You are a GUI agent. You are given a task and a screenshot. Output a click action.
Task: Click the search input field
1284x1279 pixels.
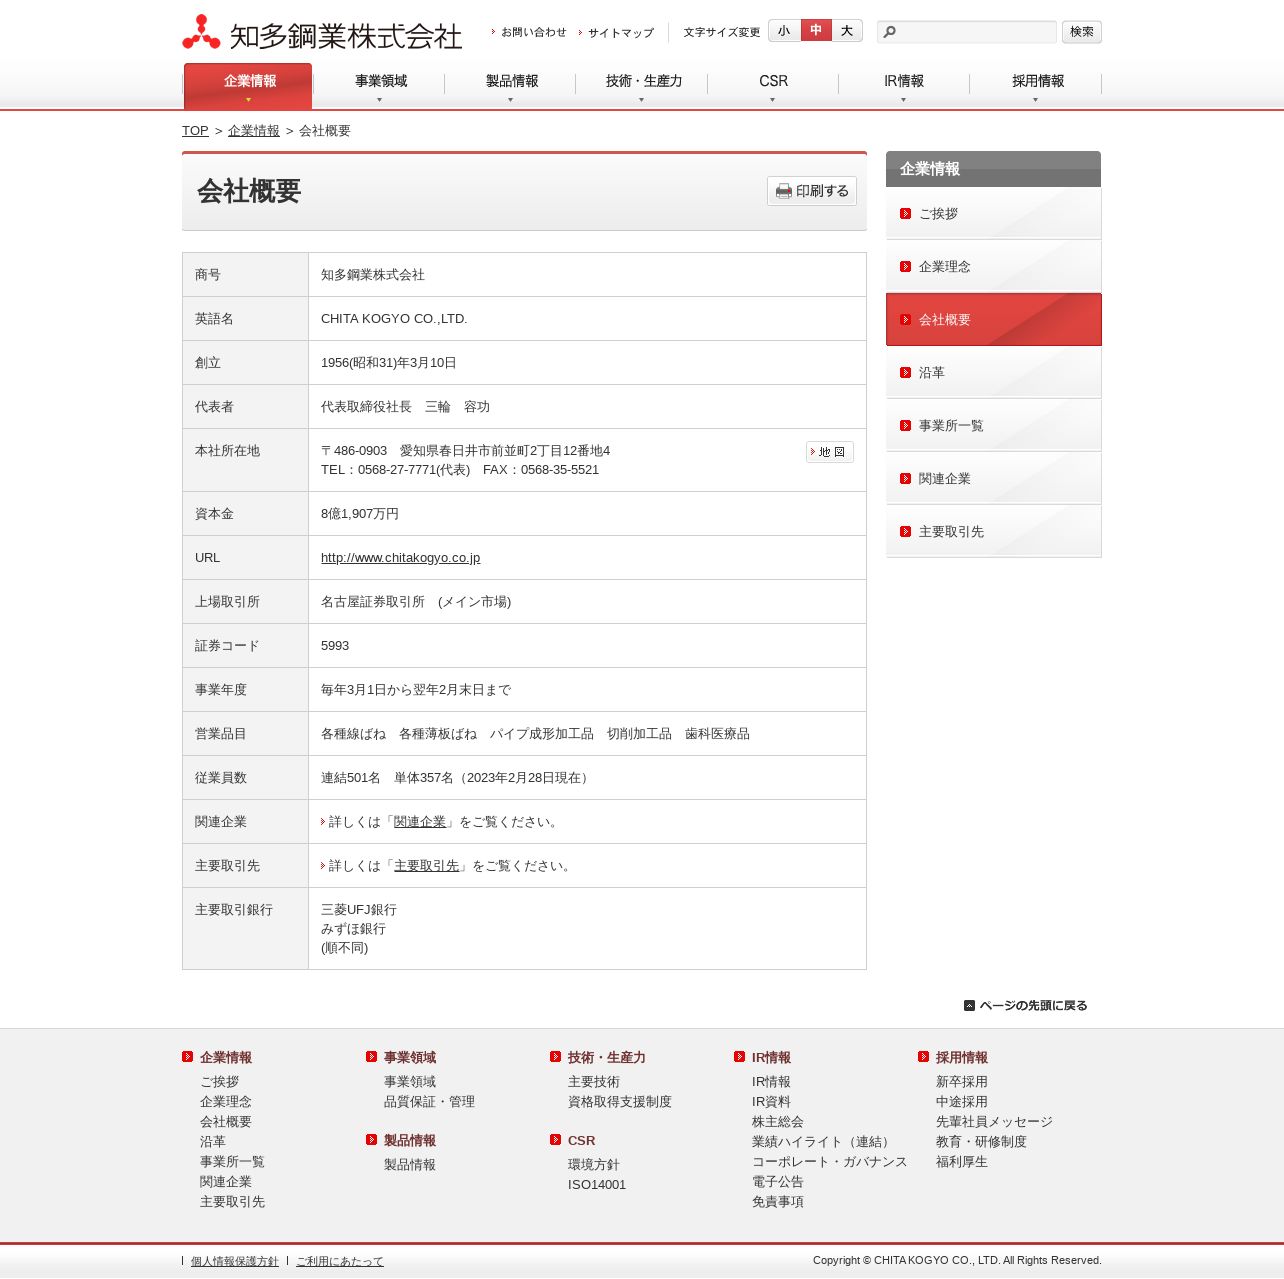click(x=967, y=32)
